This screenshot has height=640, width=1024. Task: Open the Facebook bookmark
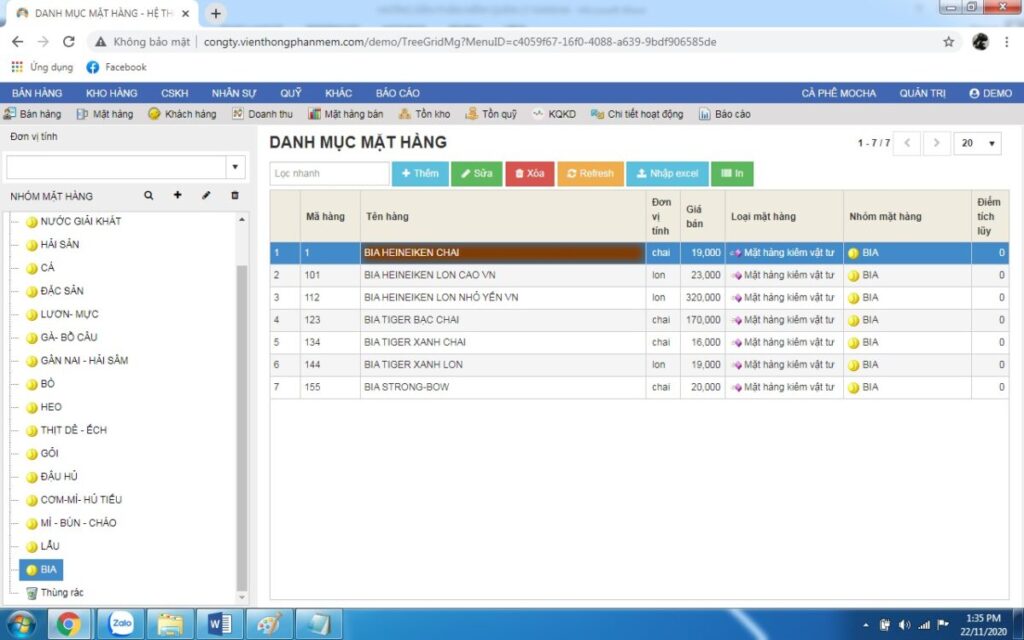point(117,67)
